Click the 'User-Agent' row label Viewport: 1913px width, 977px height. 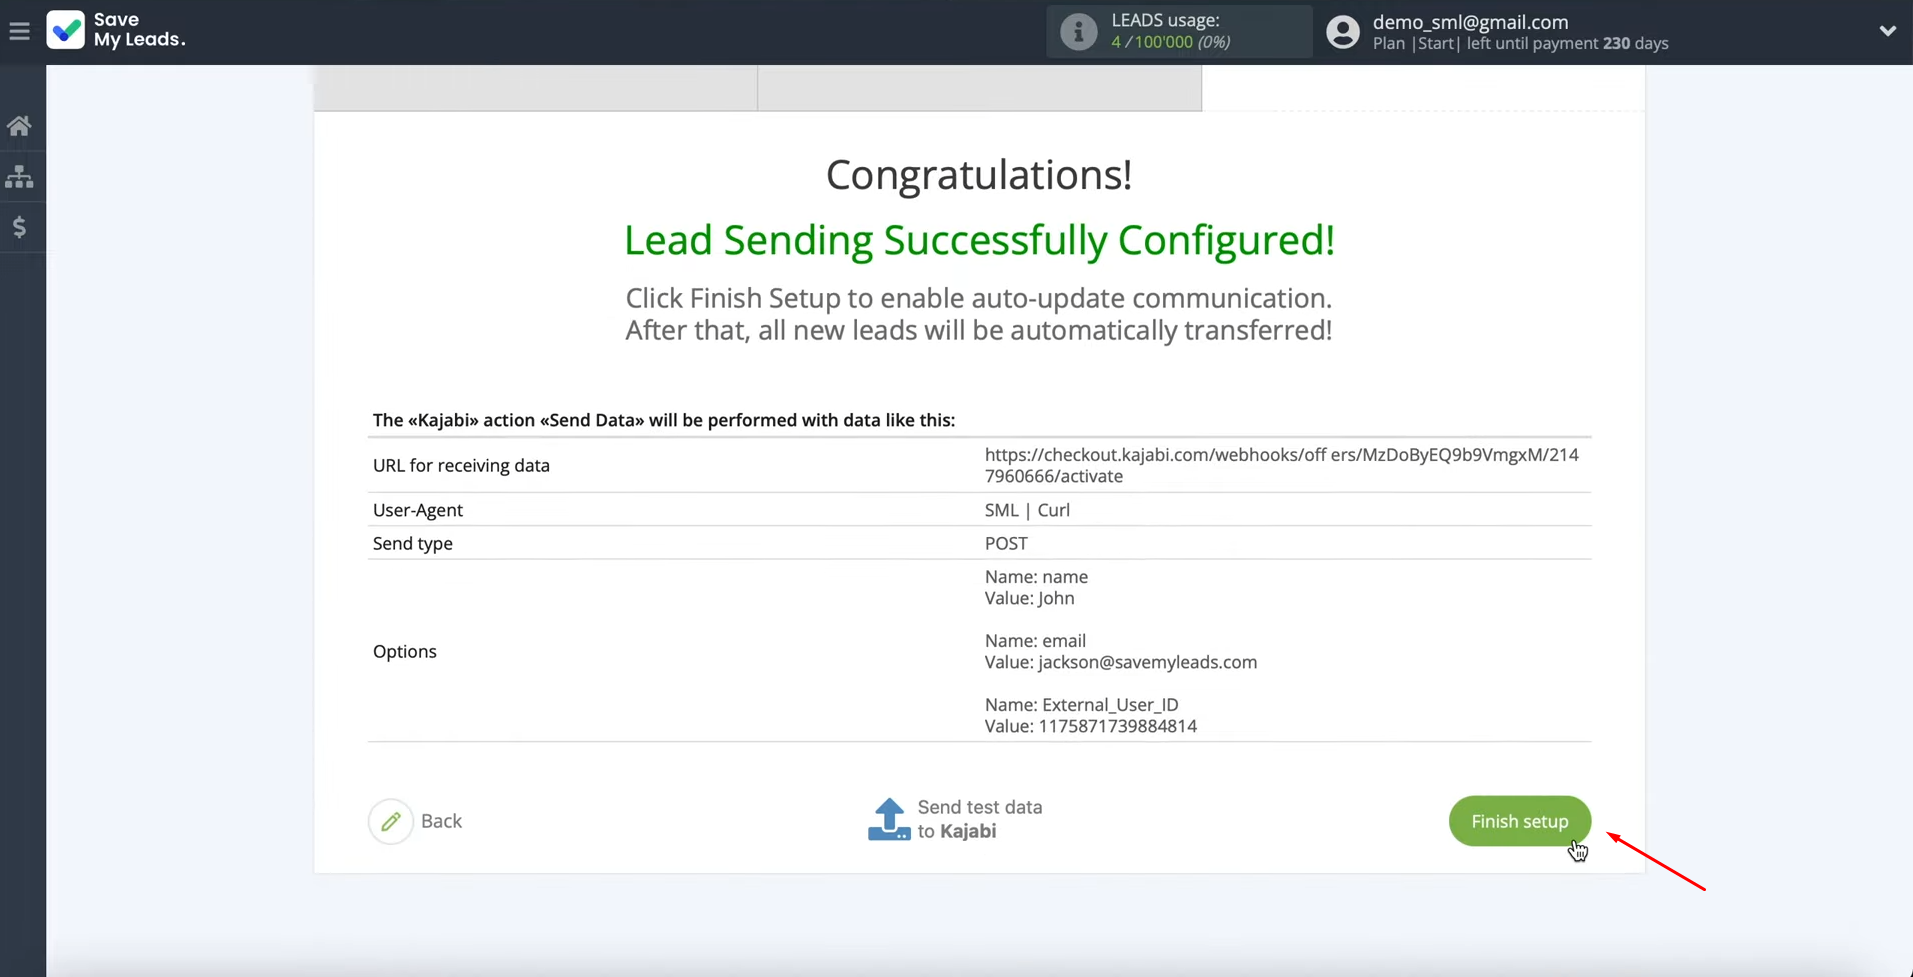click(x=417, y=510)
